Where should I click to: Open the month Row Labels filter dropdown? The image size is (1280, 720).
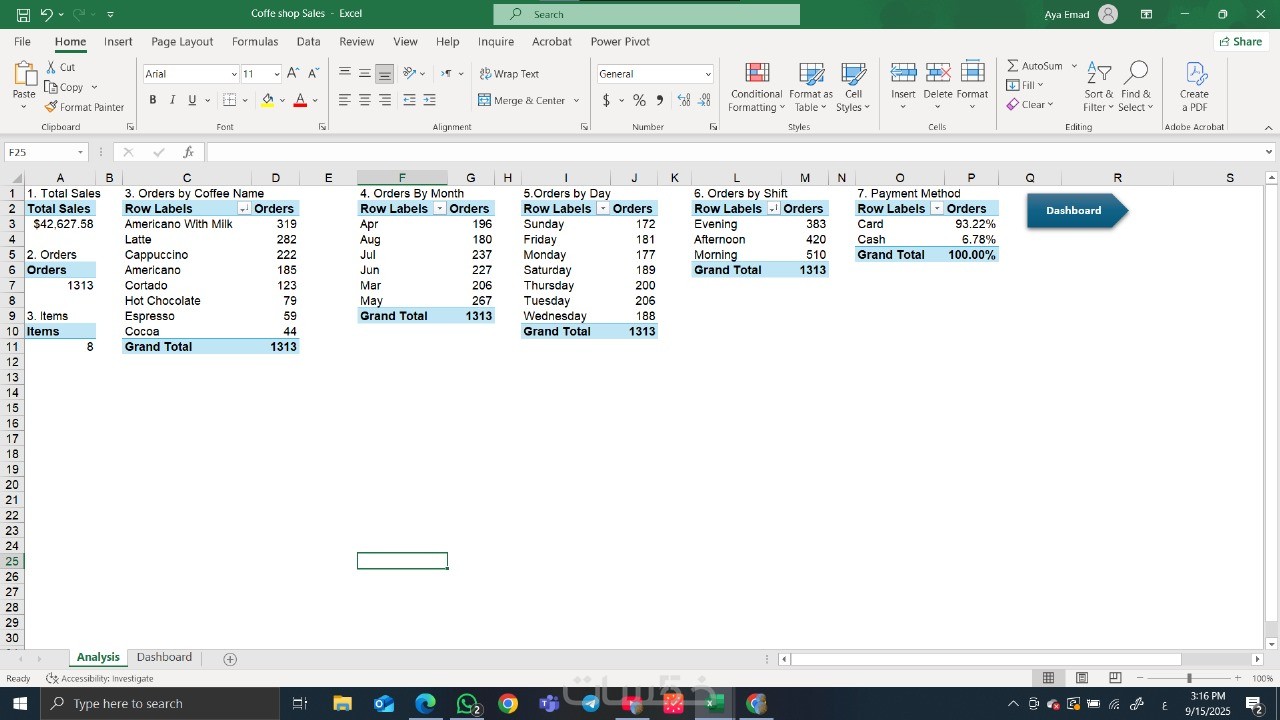(x=440, y=209)
